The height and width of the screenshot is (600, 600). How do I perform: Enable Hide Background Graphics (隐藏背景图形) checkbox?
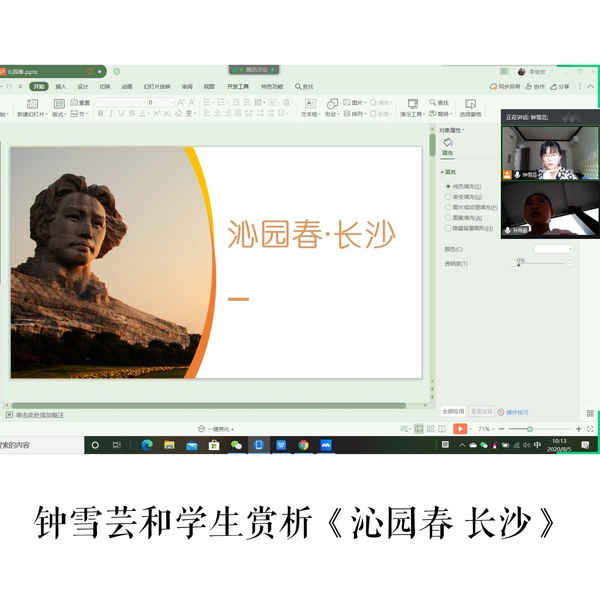tap(448, 227)
